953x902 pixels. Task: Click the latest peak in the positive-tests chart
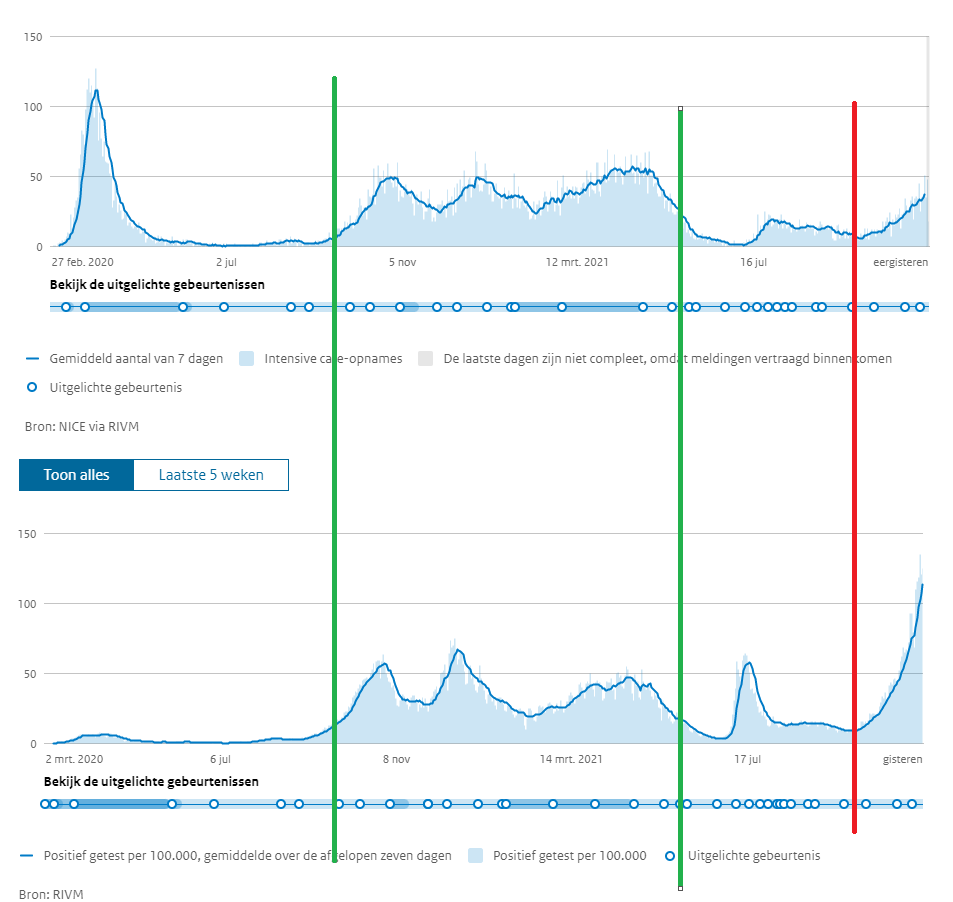(x=921, y=585)
